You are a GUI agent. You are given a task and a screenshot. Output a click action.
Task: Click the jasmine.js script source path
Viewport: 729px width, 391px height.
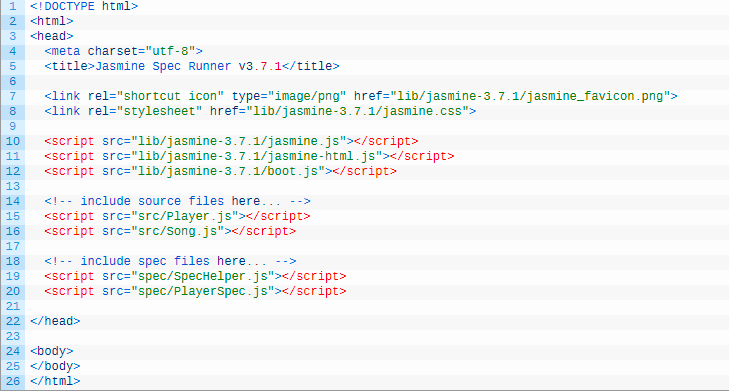239,141
